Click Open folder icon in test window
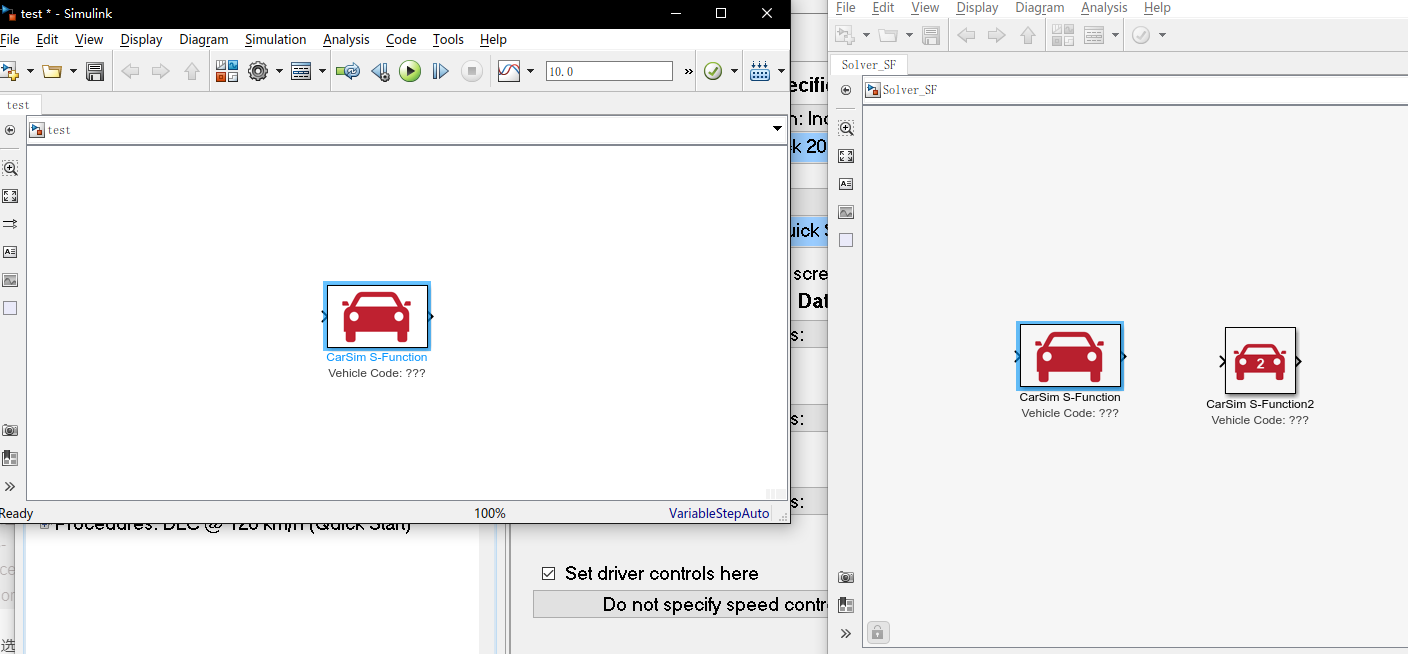This screenshot has height=654, width=1408. point(52,71)
